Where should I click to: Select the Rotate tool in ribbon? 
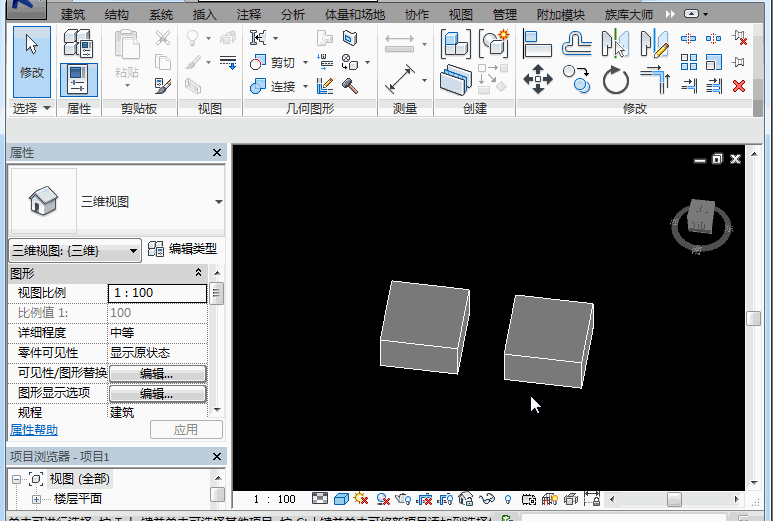point(615,79)
